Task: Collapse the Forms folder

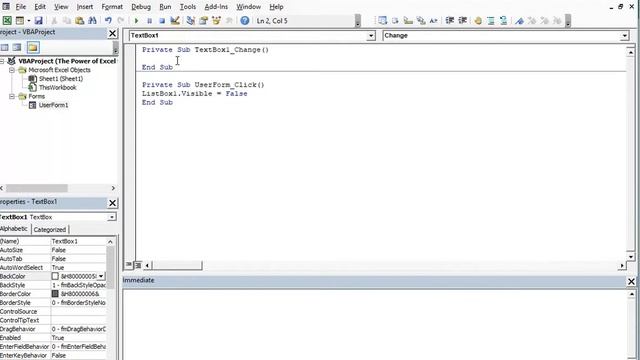Action: click(x=12, y=96)
